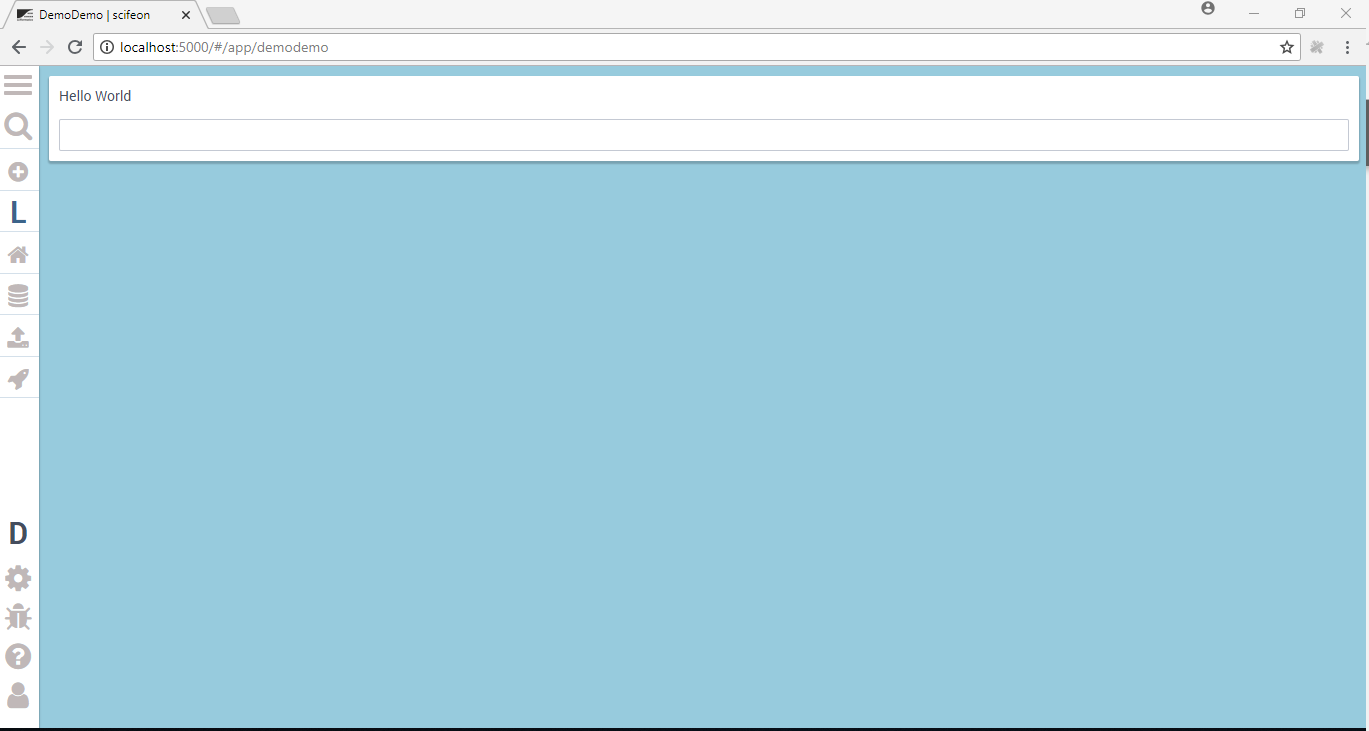Click the upload tray icon
1369x731 pixels.
click(18, 337)
